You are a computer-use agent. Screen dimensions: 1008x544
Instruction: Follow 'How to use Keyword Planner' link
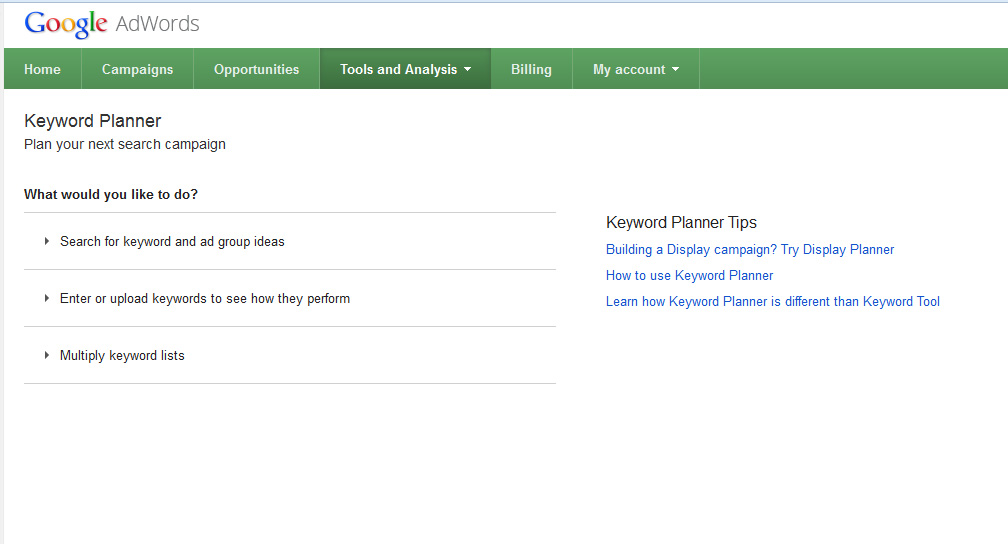(x=689, y=275)
